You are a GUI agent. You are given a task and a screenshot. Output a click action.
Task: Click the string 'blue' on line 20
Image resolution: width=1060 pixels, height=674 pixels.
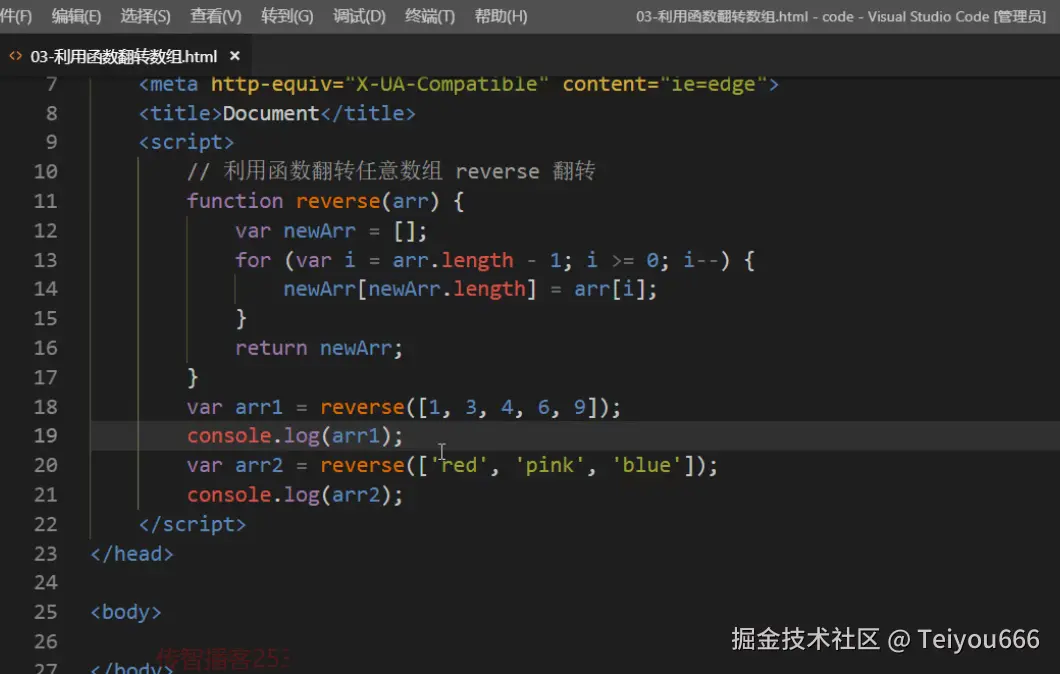[646, 466]
